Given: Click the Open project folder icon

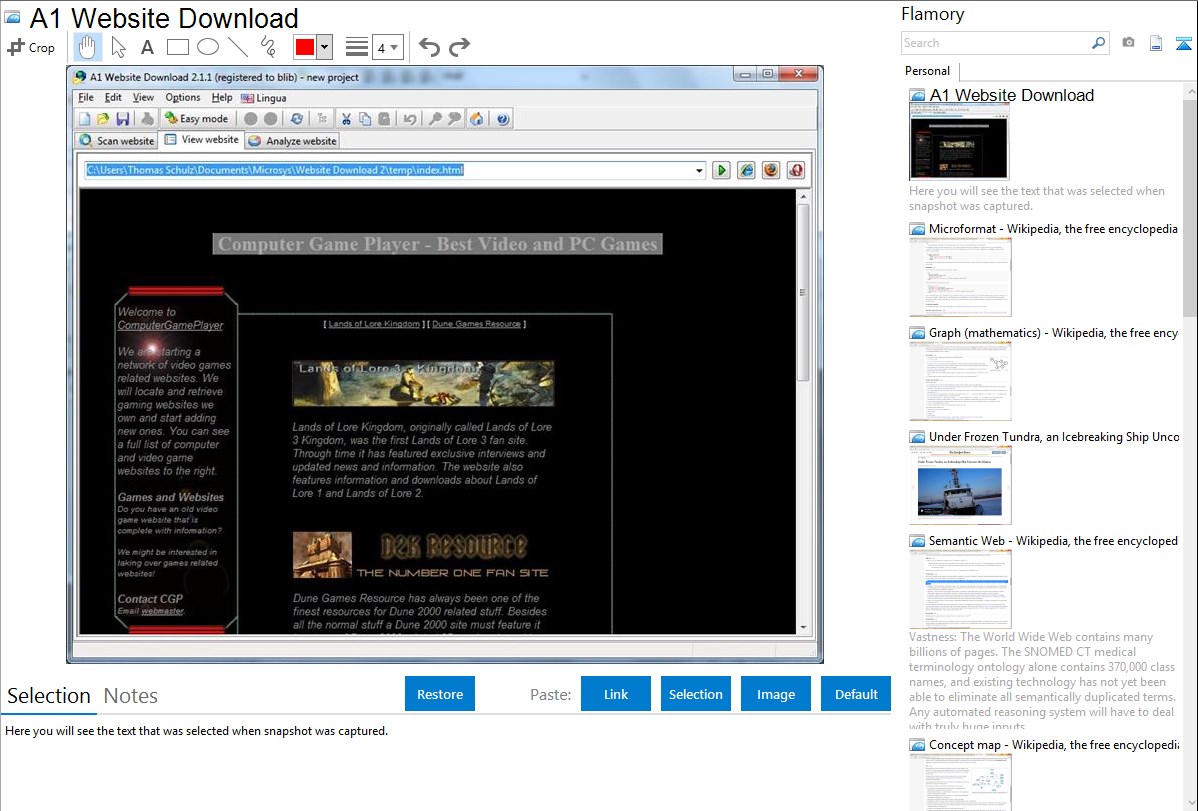Looking at the screenshot, I should 103,119.
